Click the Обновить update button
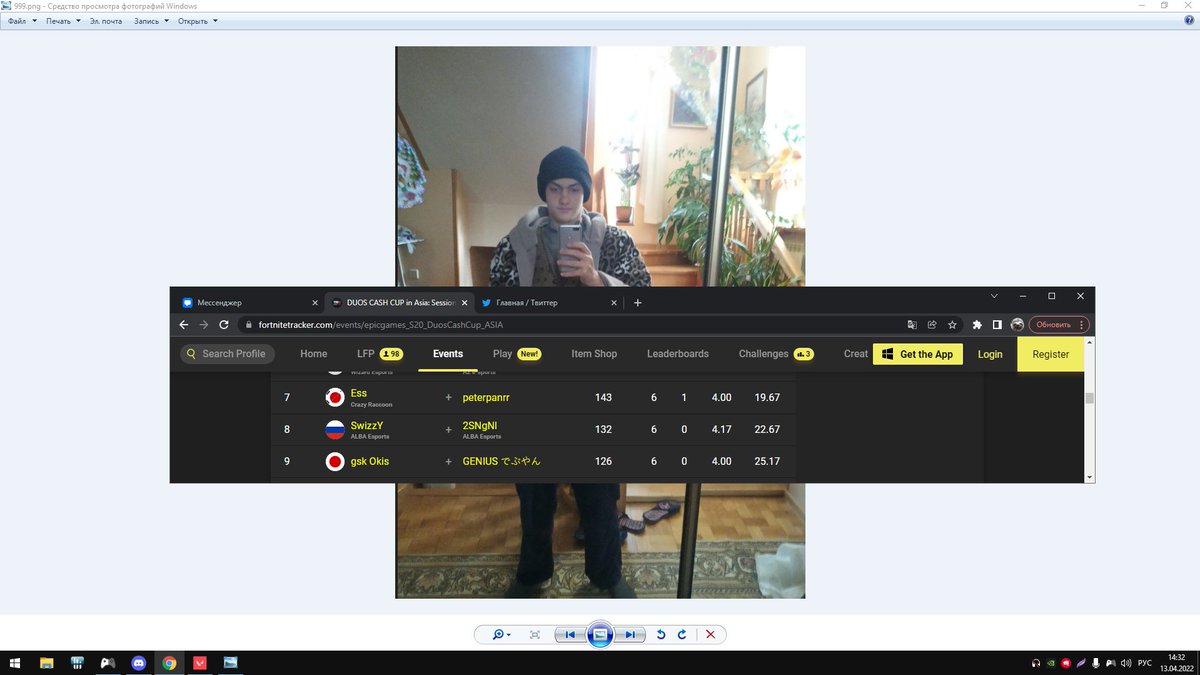1200x675 pixels. (x=1059, y=325)
